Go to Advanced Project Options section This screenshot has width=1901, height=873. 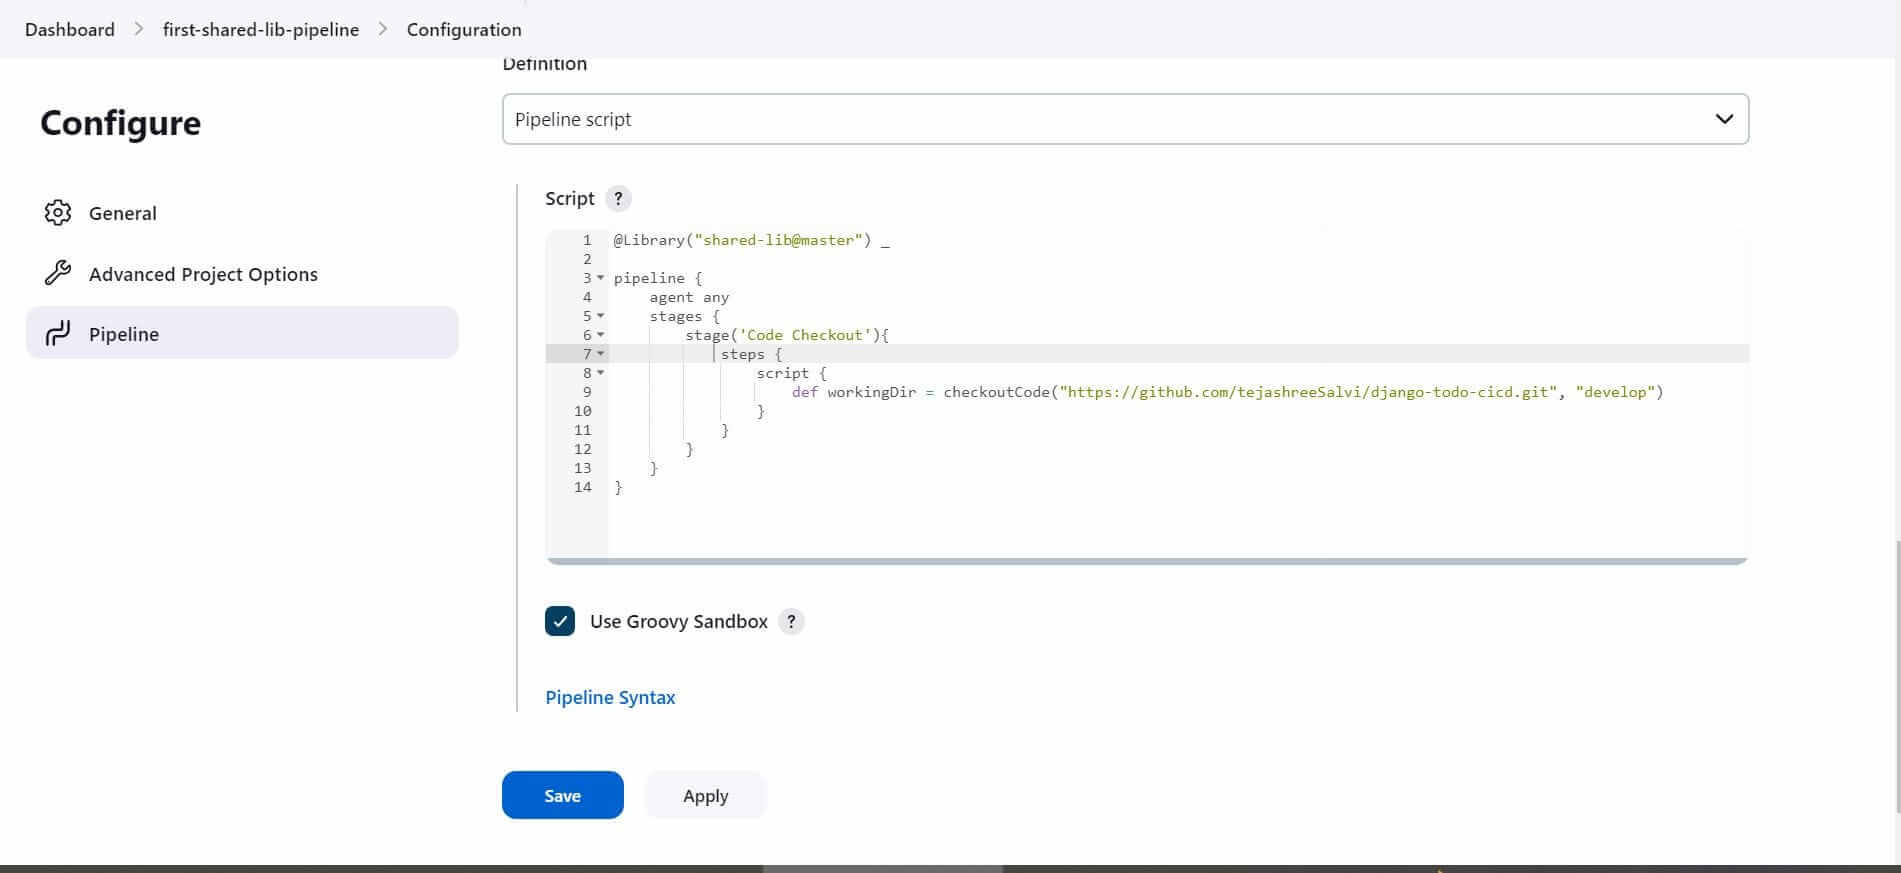click(203, 274)
